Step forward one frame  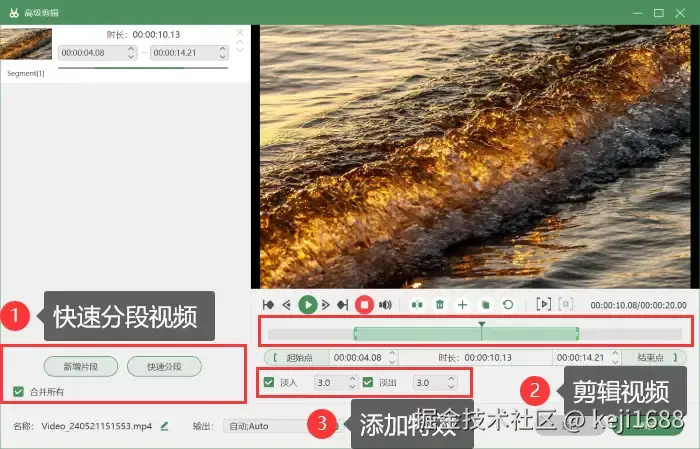(x=325, y=305)
